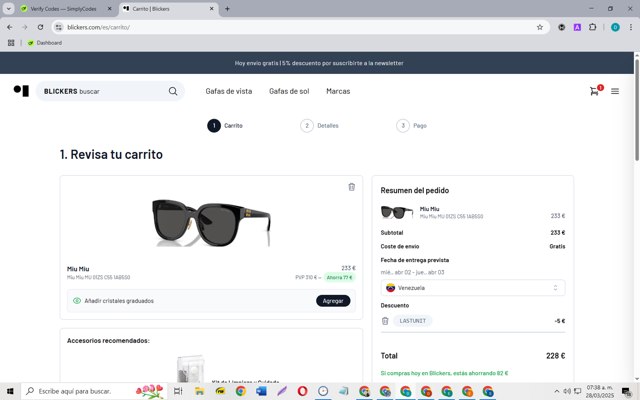Select the Carrito Blickers tab

click(167, 9)
